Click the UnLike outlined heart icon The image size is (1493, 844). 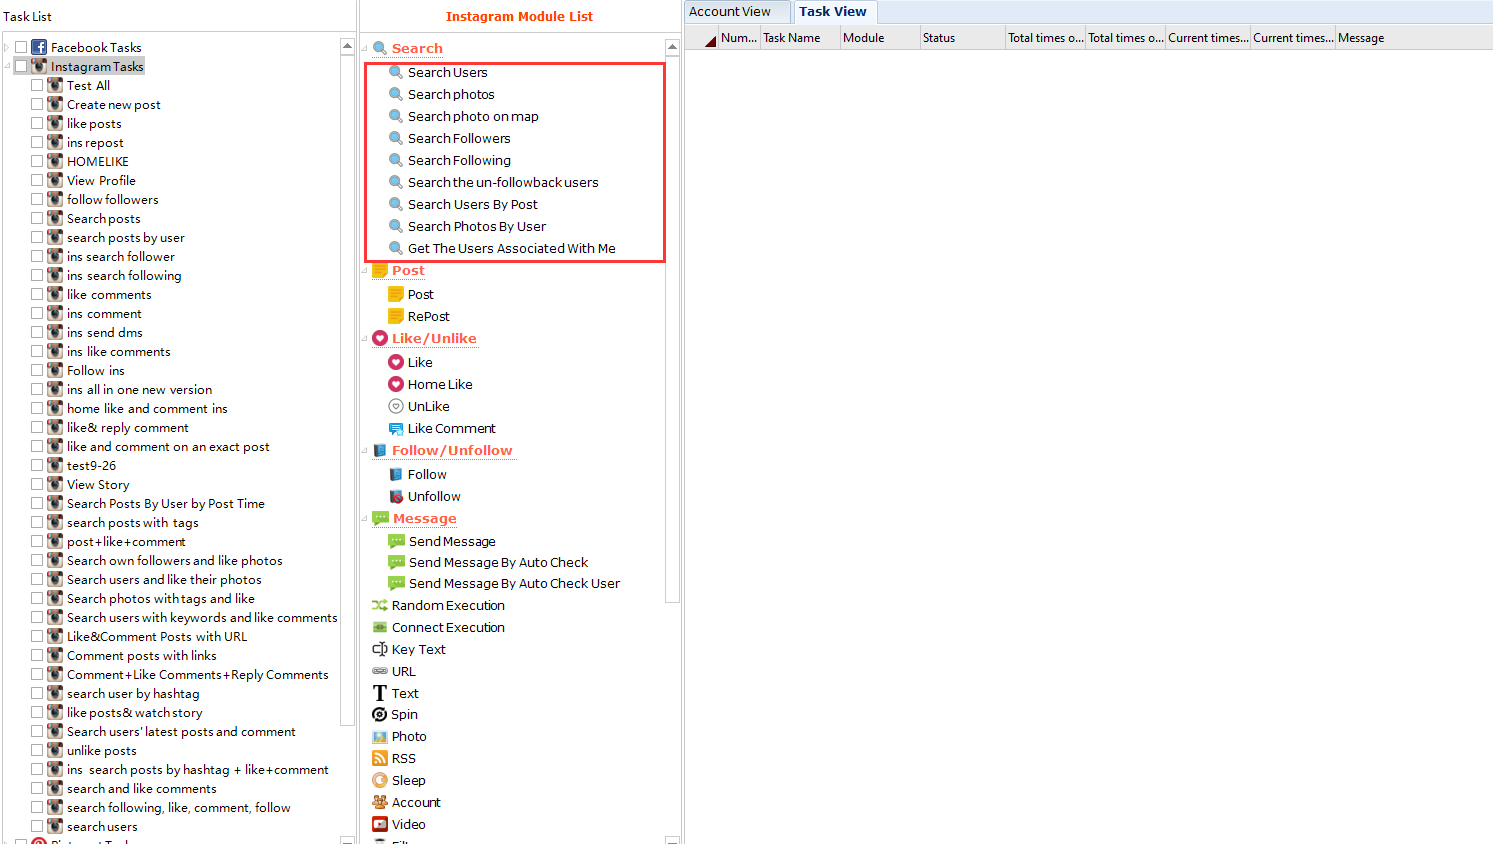[396, 406]
